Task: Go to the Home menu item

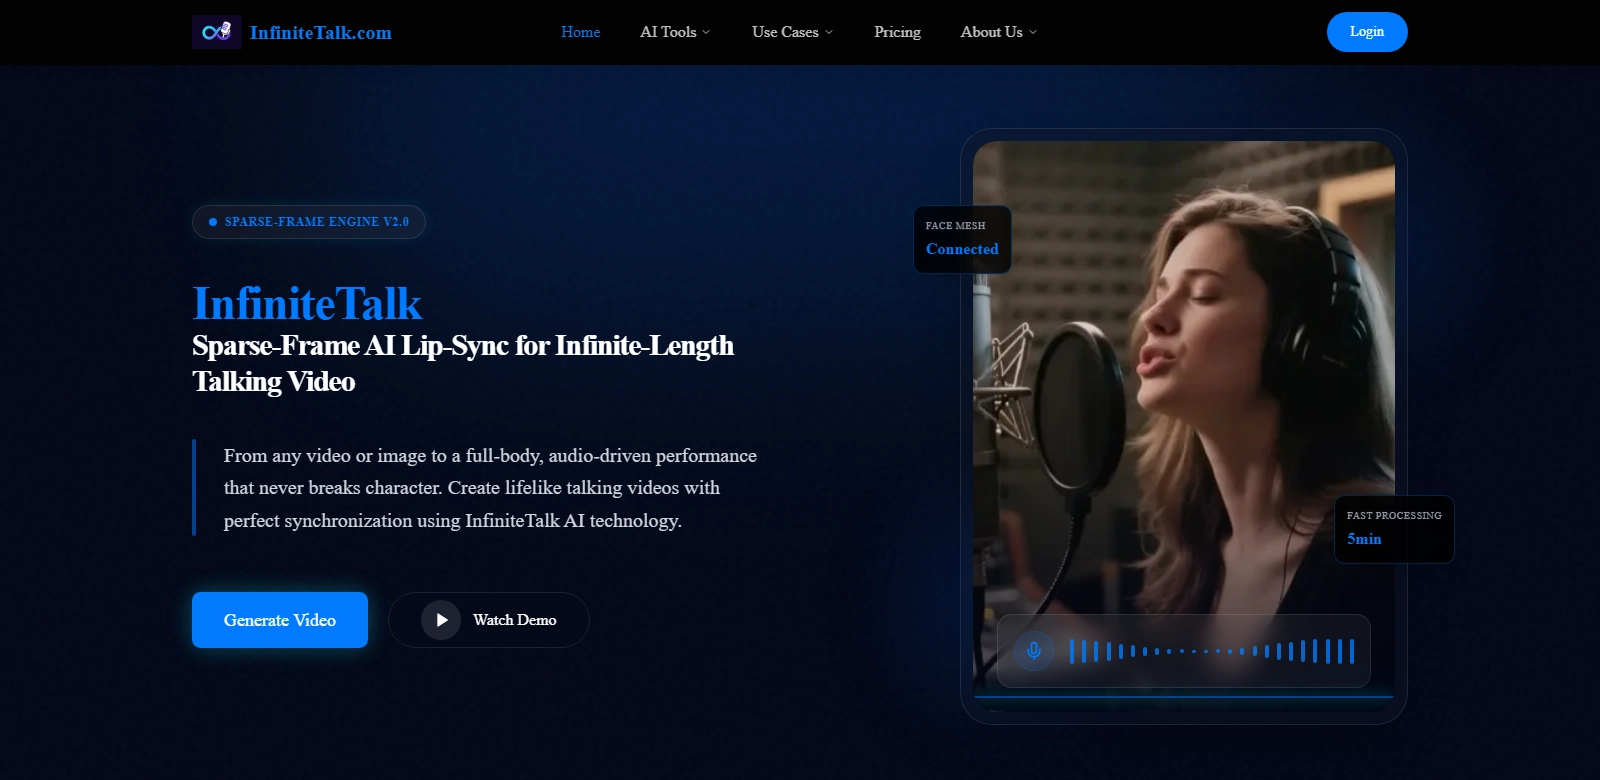Action: point(581,32)
